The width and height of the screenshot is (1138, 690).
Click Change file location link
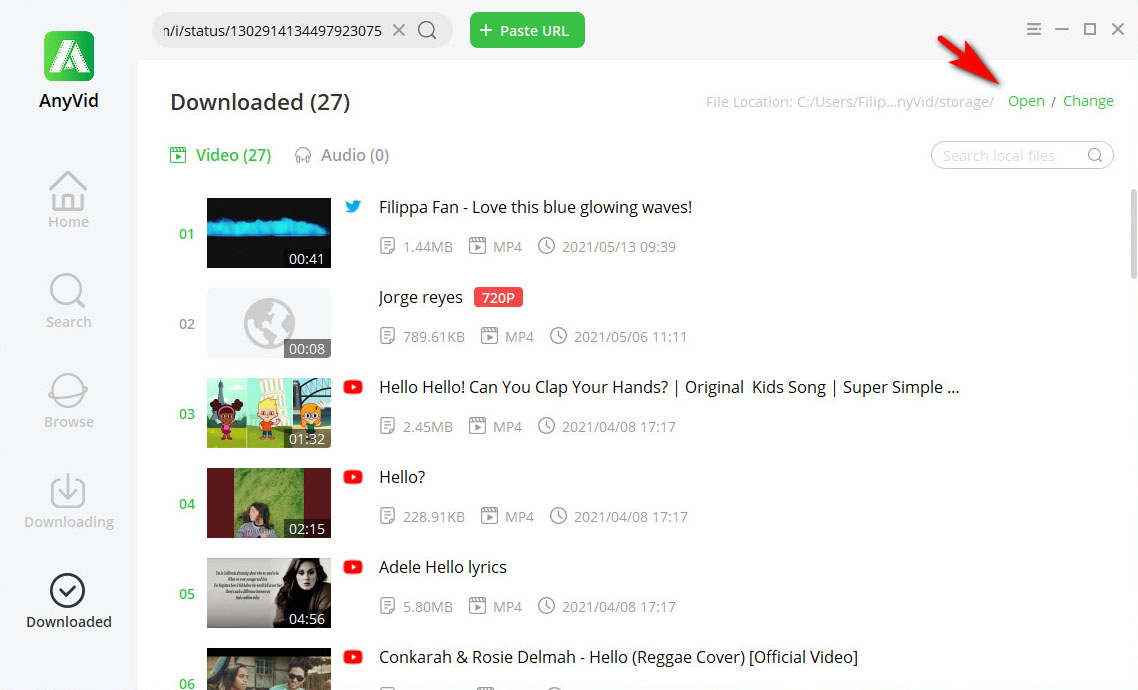[1088, 101]
